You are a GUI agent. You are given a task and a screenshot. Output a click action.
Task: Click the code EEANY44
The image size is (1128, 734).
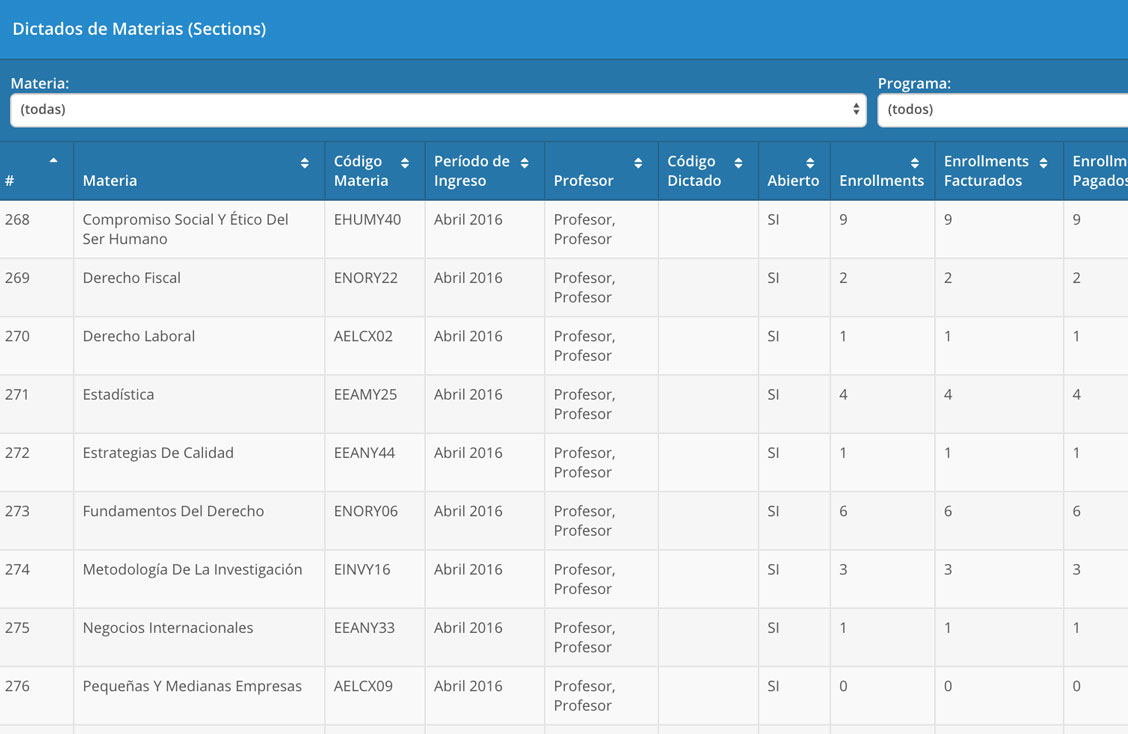(x=364, y=453)
